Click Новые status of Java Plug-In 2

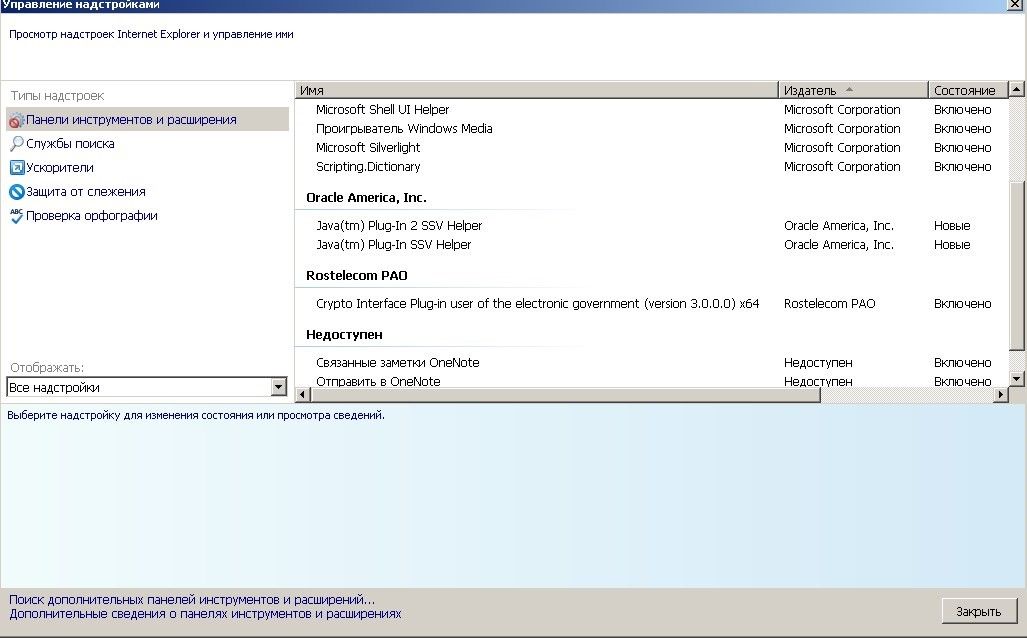click(952, 225)
